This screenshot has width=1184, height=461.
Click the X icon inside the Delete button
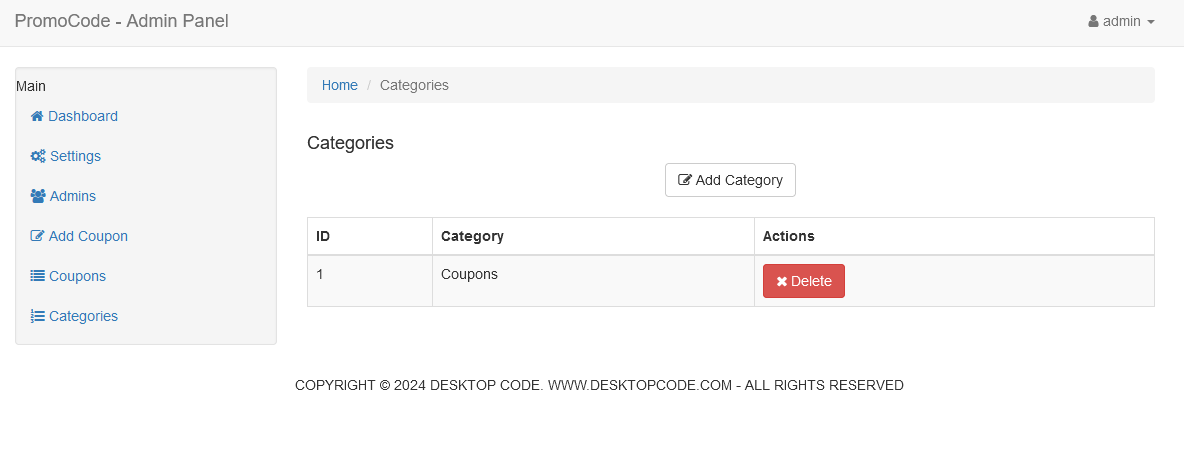pos(782,282)
